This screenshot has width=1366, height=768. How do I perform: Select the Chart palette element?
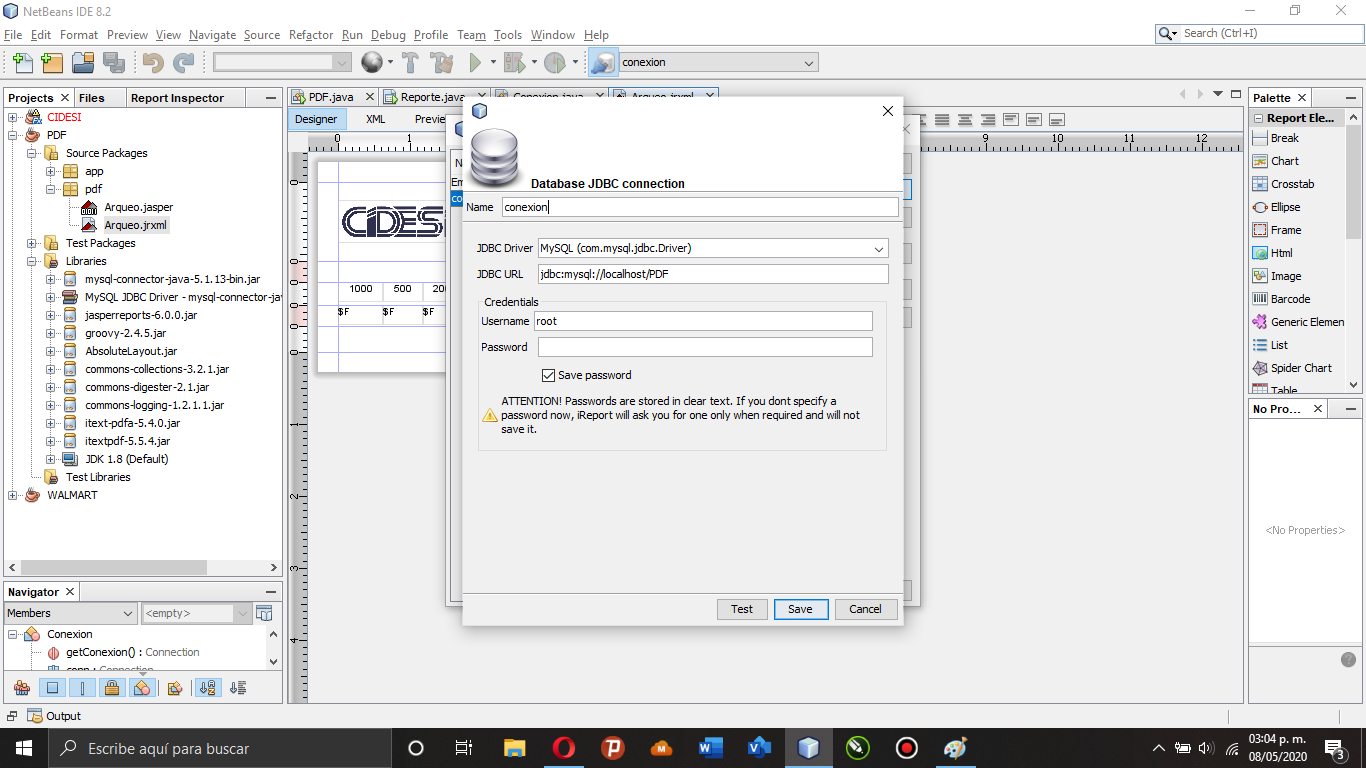click(1275, 161)
